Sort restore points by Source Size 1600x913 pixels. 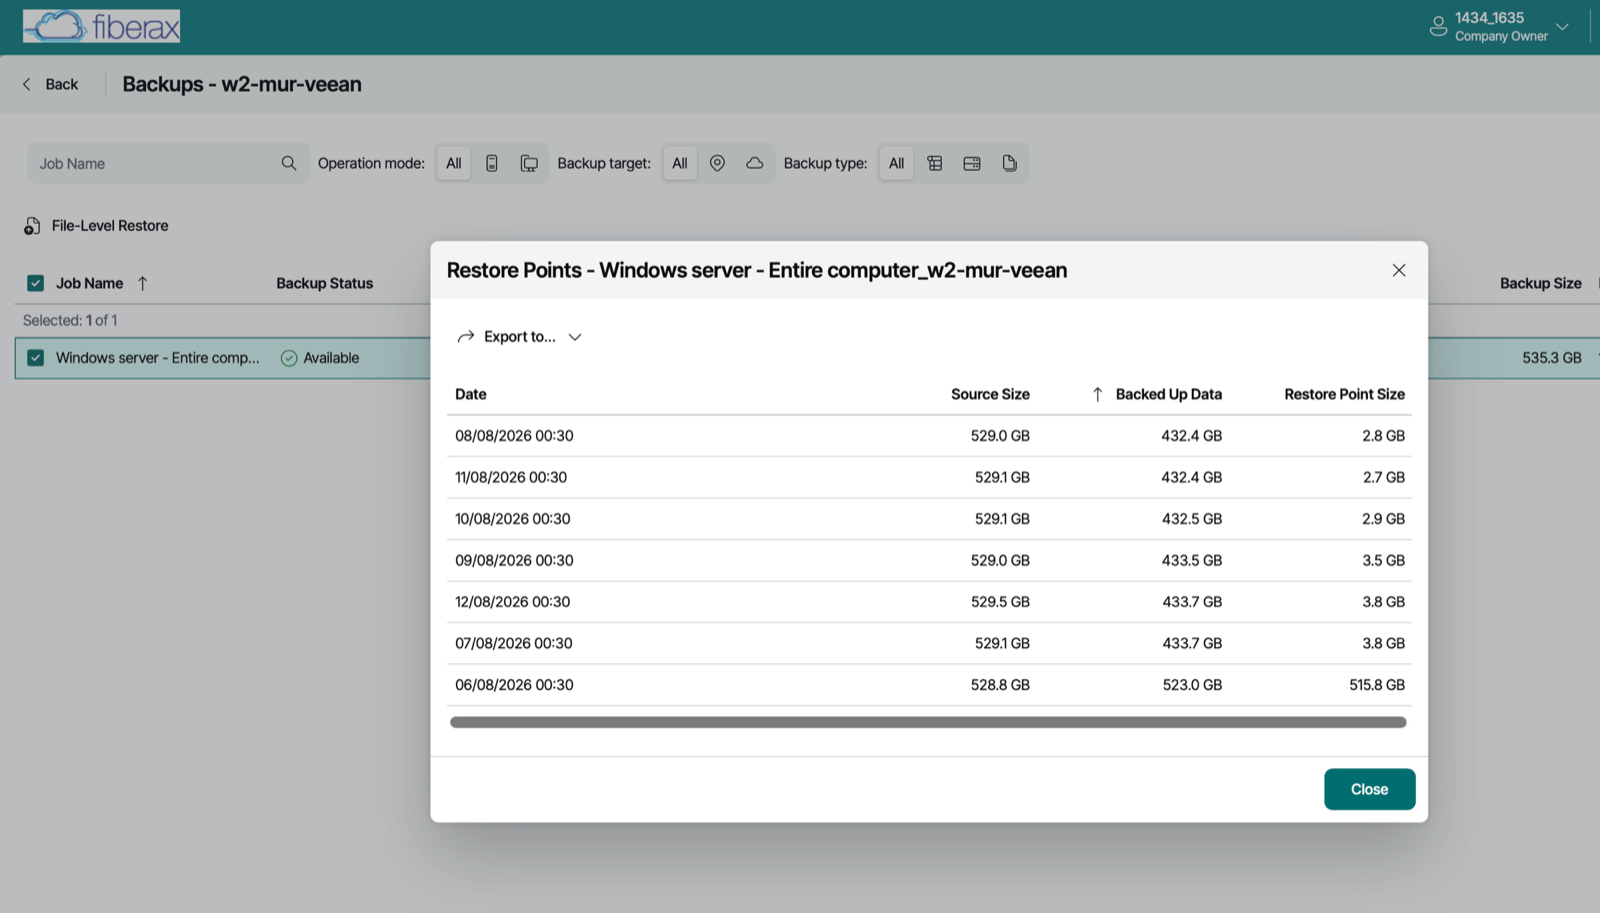990,394
